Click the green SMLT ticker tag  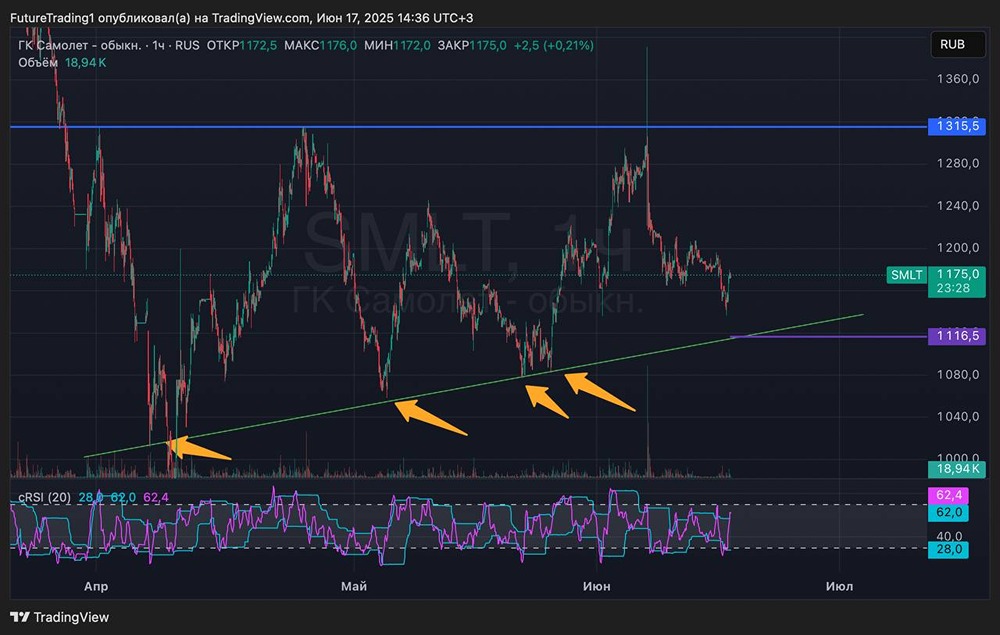(906, 275)
